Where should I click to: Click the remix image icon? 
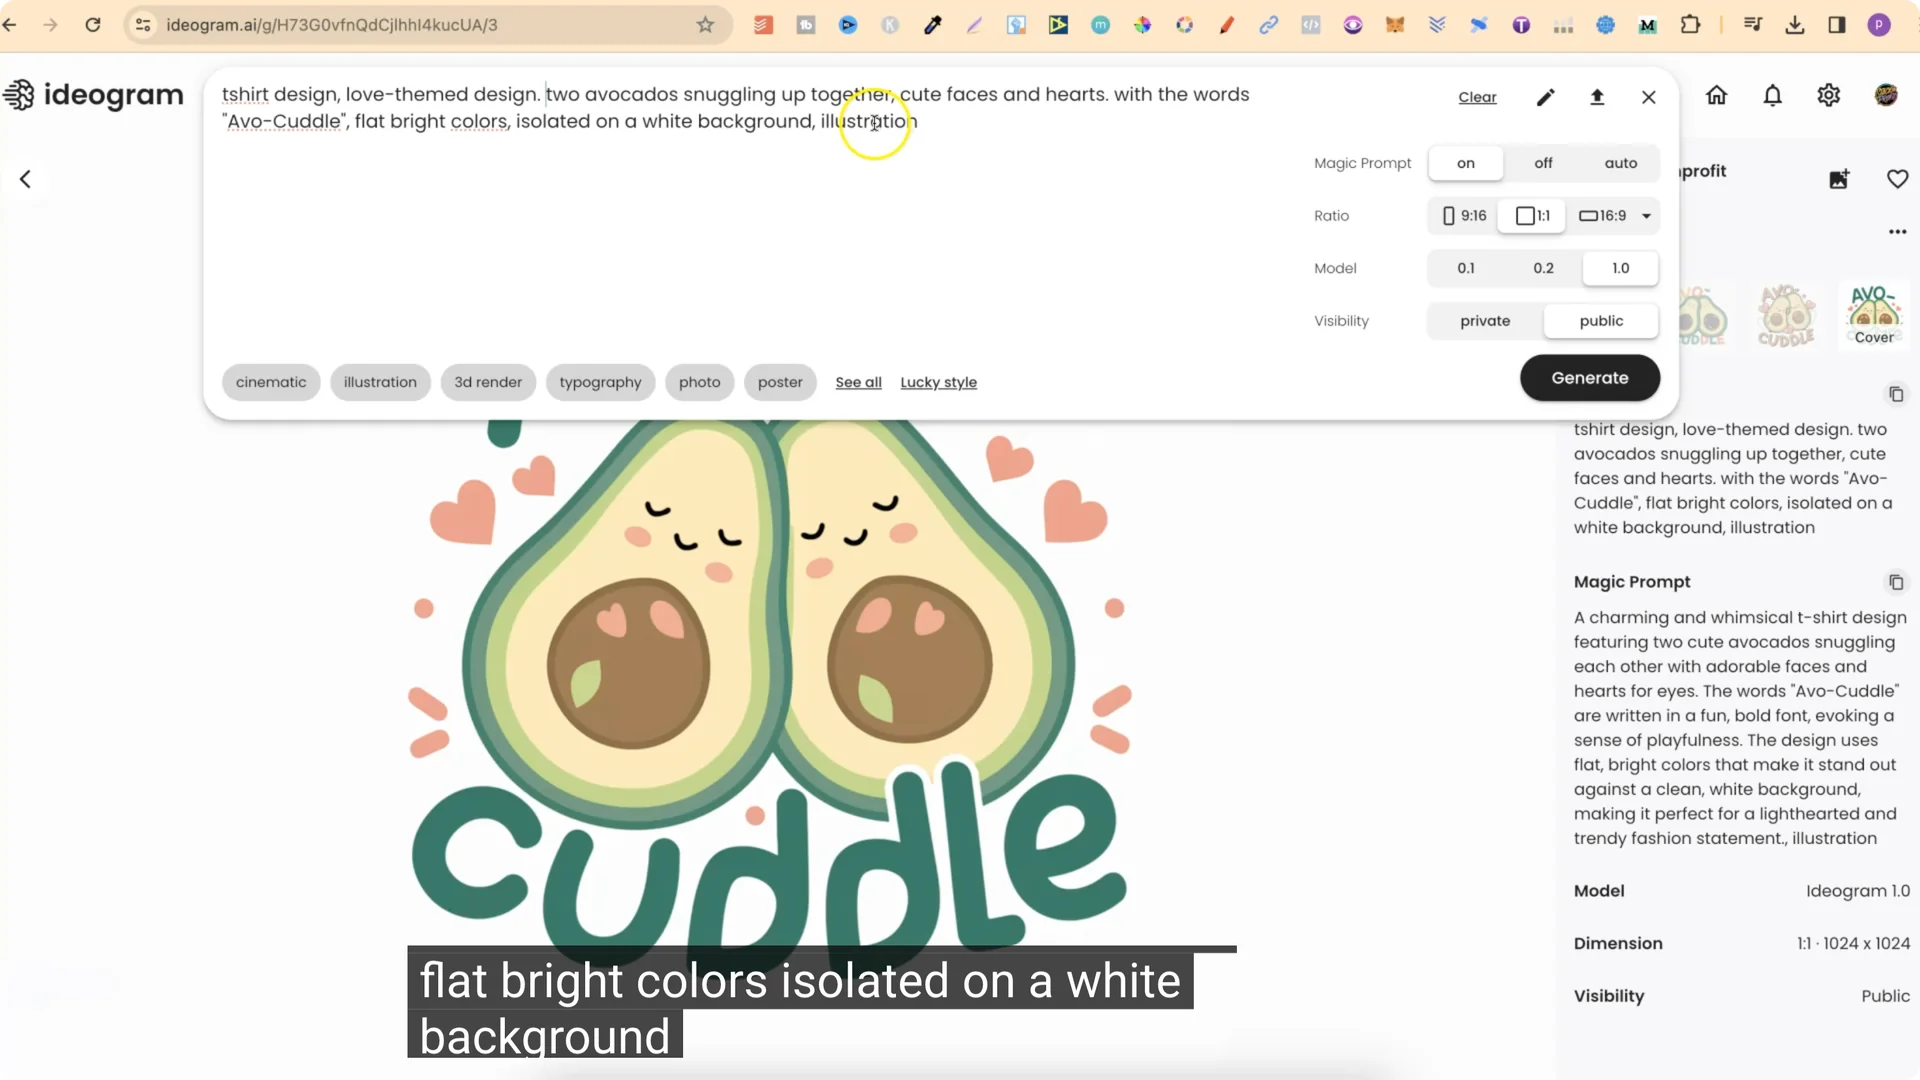(x=1839, y=179)
